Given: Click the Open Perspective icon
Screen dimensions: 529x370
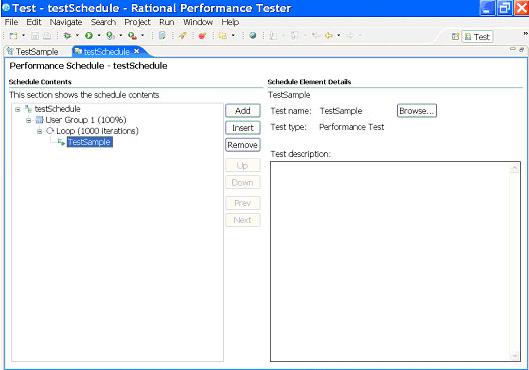Looking at the screenshot, I should click(x=455, y=36).
